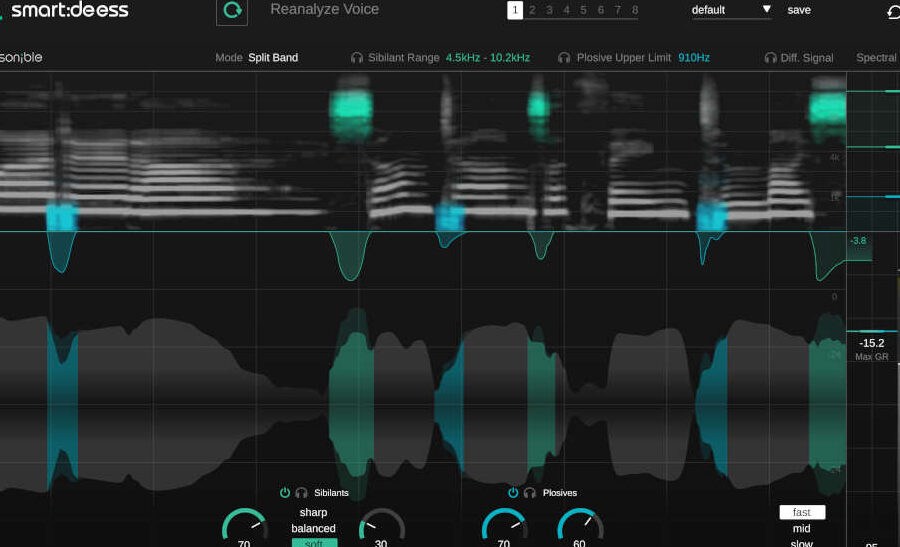Image resolution: width=900 pixels, height=547 pixels.
Task: Edit the 4.5kHz sibilant range lower value
Action: click(463, 57)
